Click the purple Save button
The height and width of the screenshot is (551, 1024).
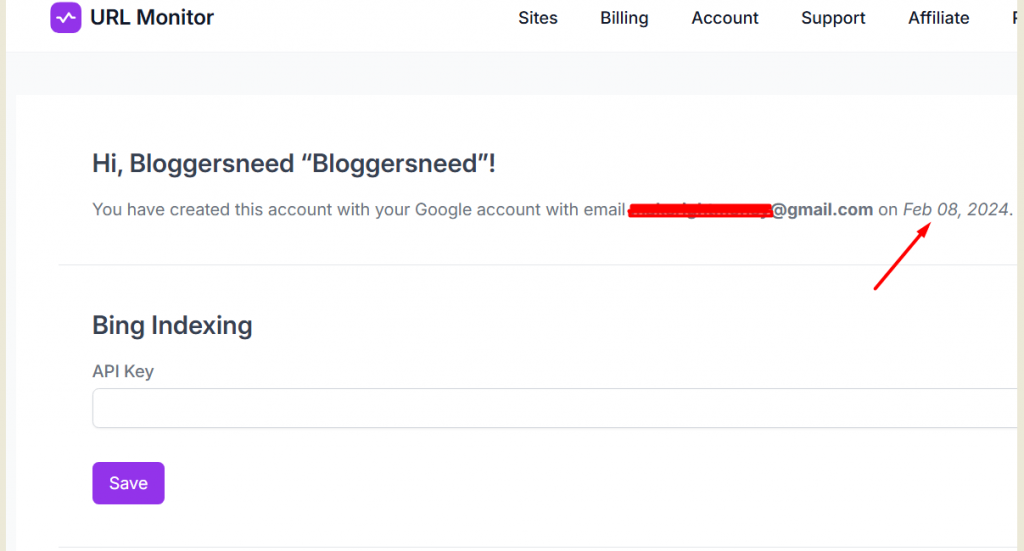128,483
